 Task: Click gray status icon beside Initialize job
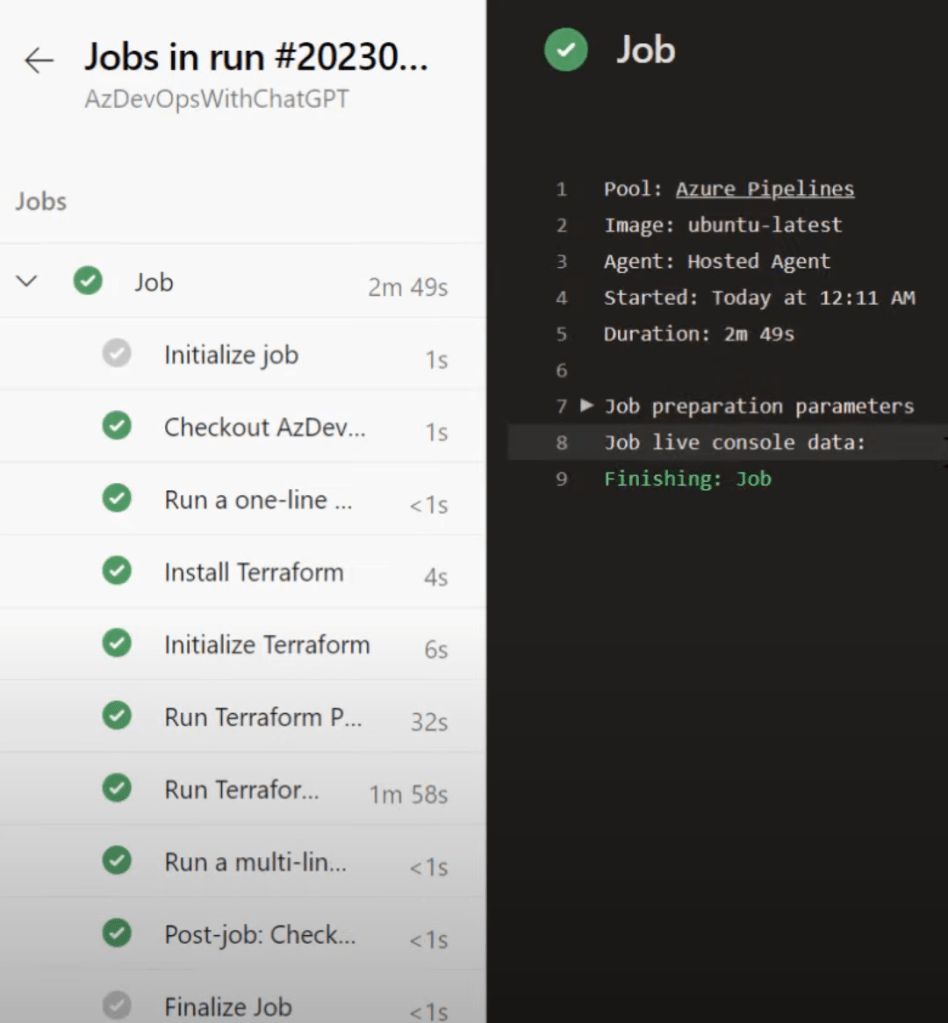(x=117, y=354)
